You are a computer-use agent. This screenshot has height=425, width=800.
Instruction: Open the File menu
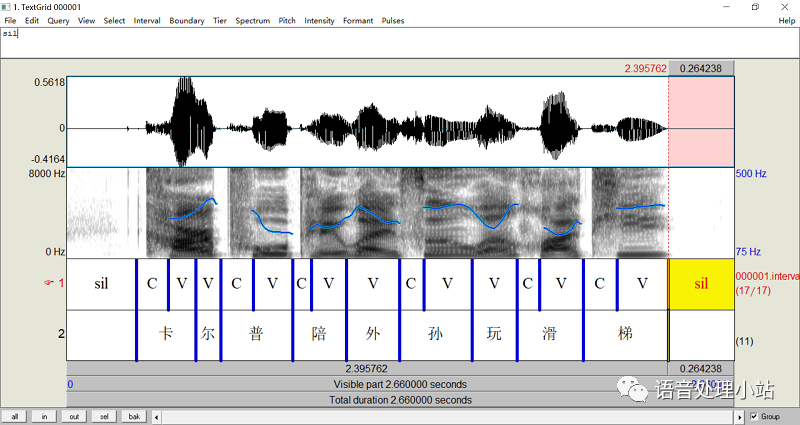[x=10, y=21]
